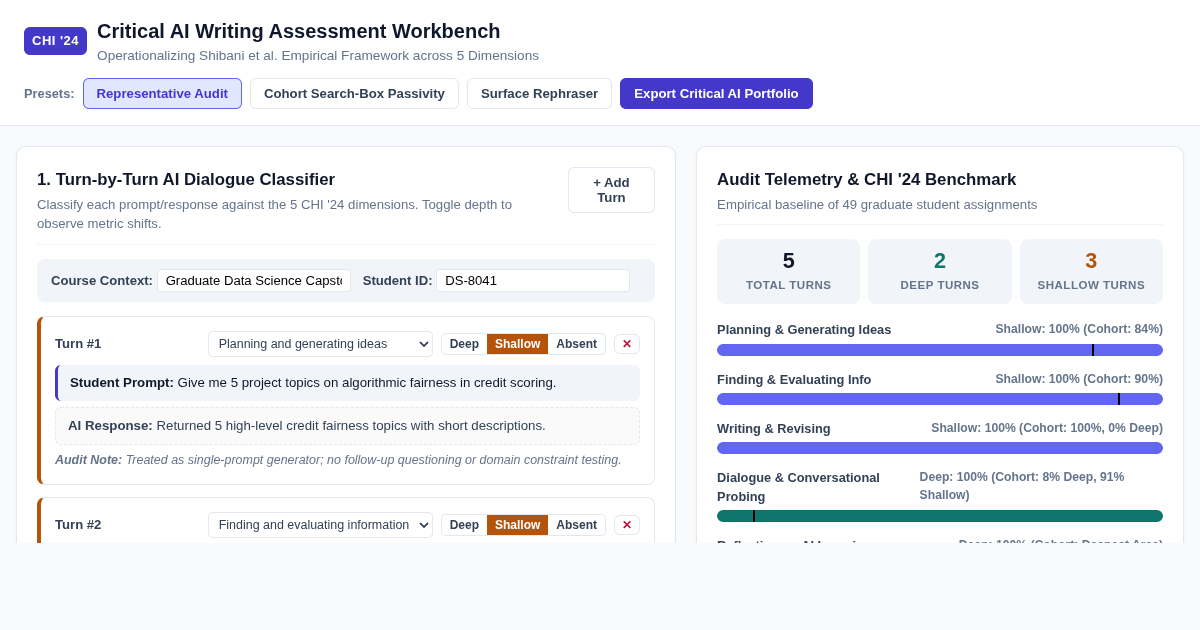The image size is (1200, 630).
Task: Set Turn #1 depth to Deep
Action: (464, 344)
